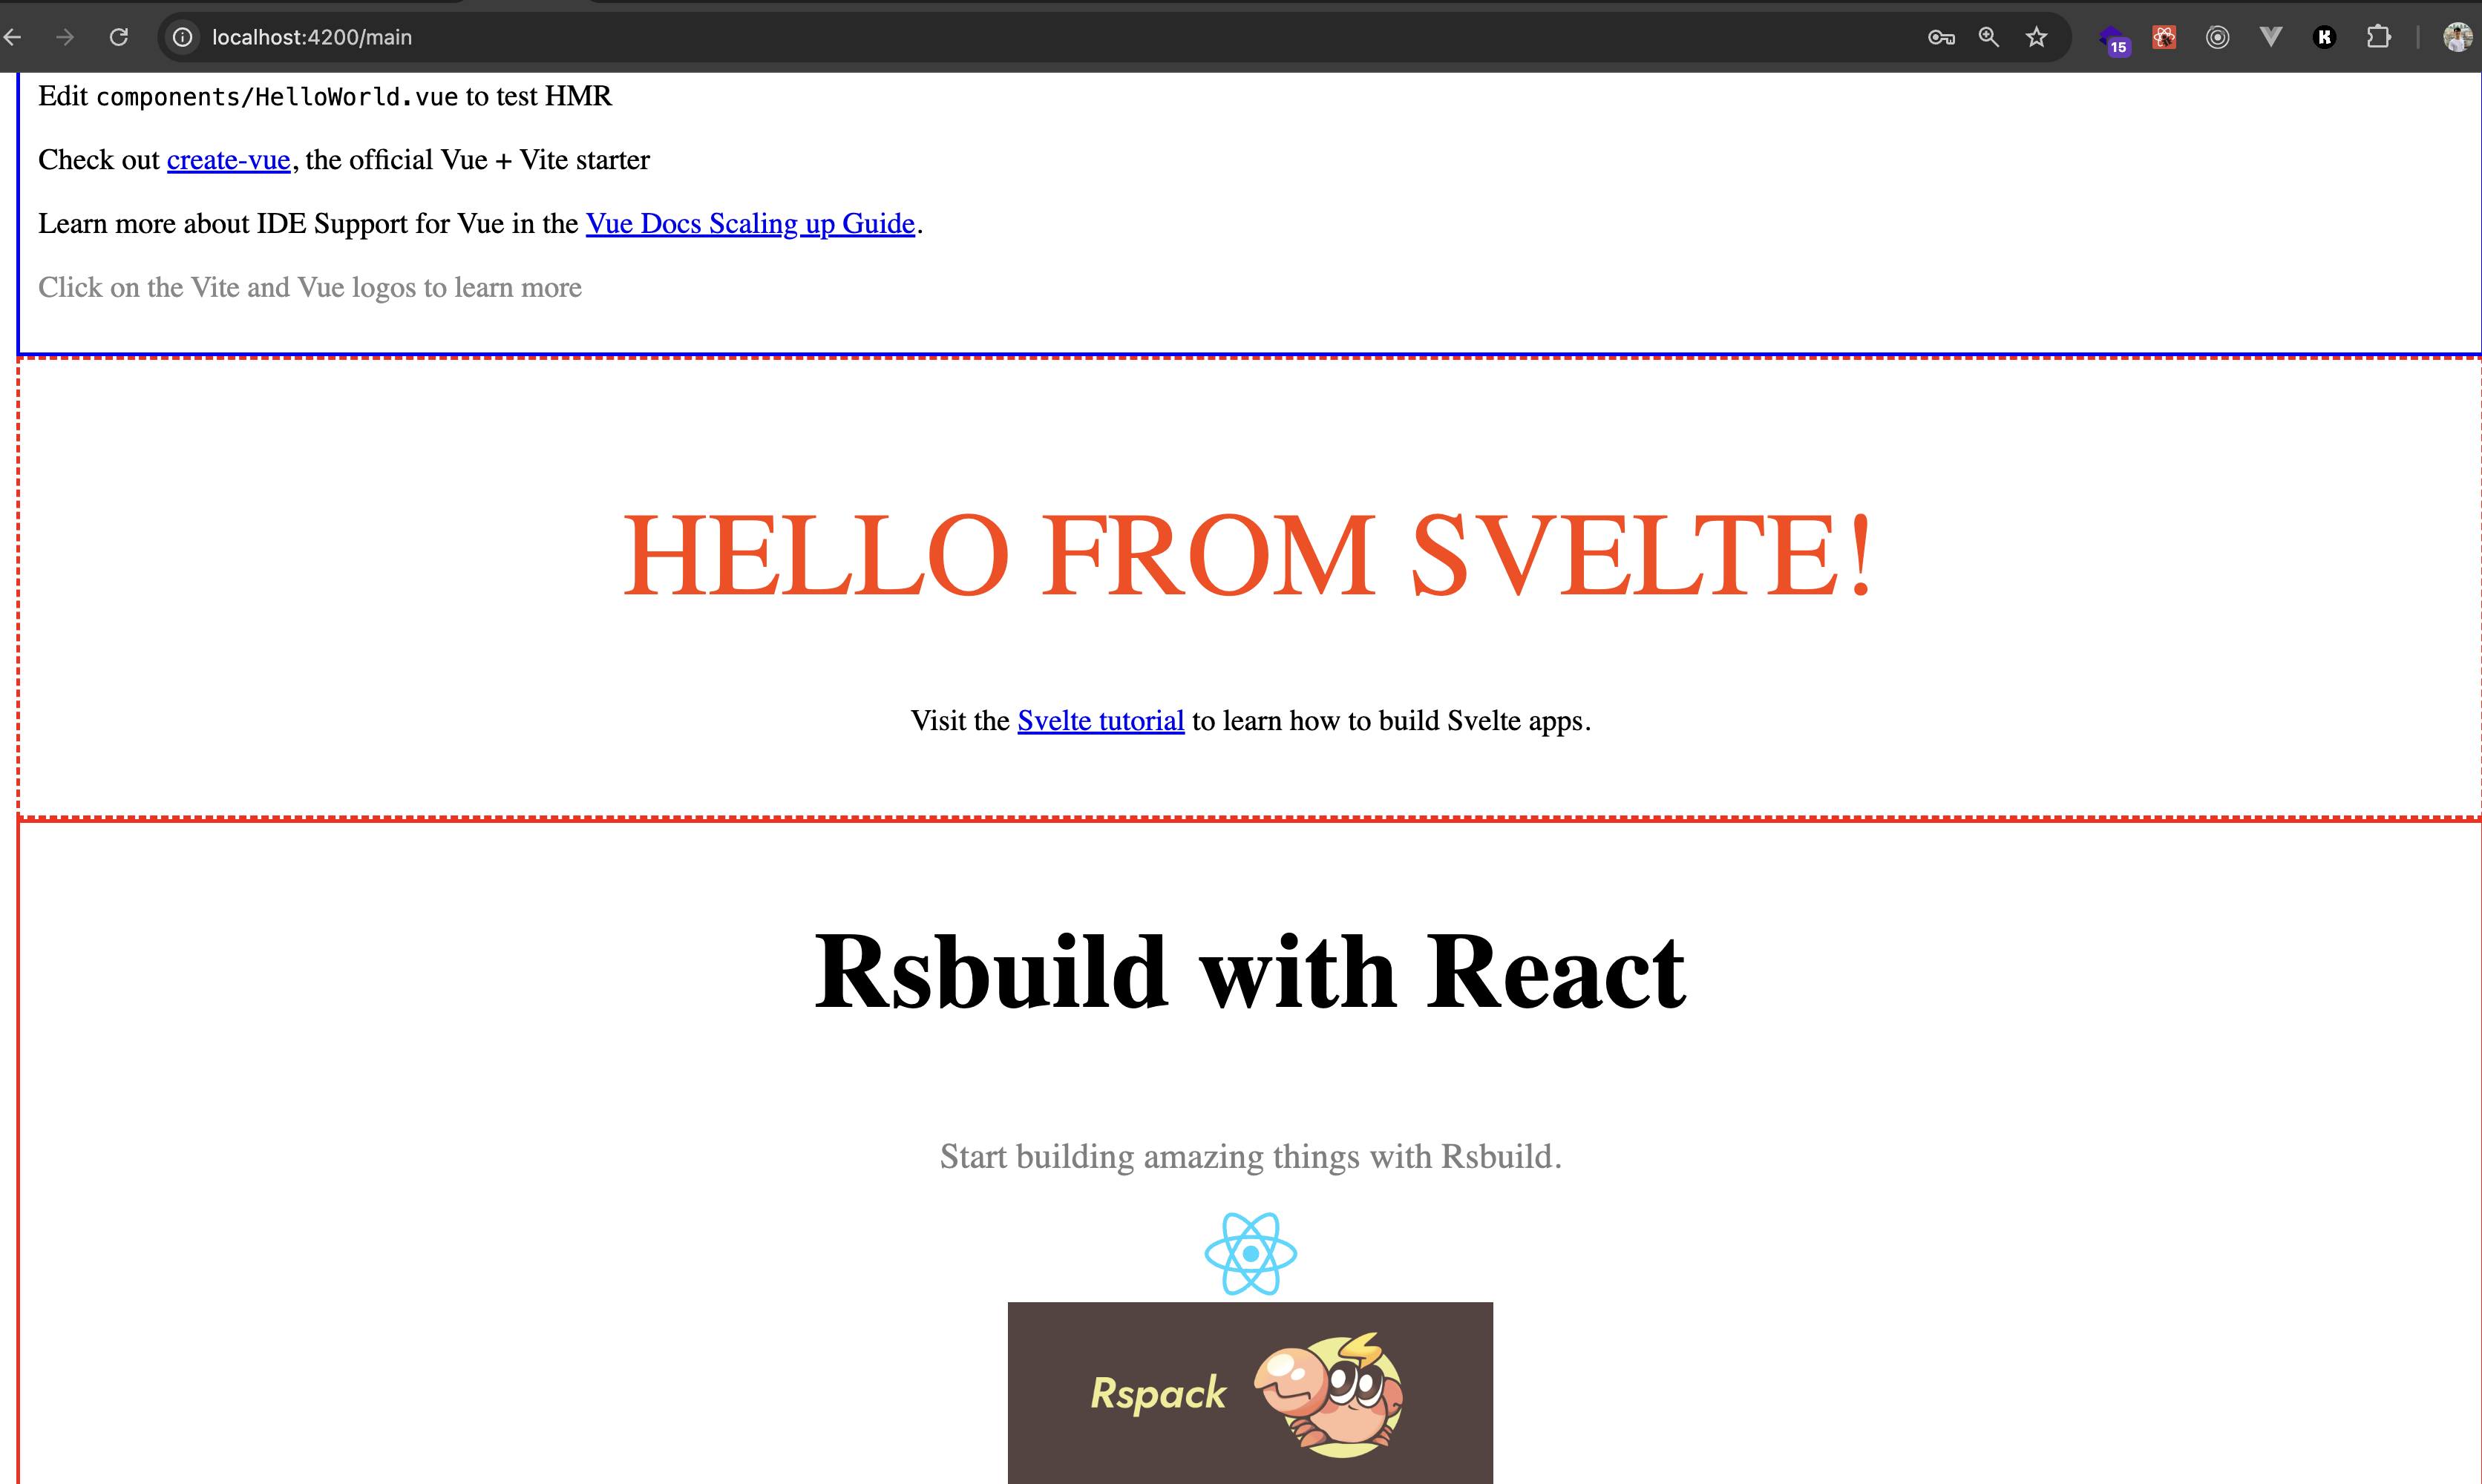Open the Svelte tutorial link
Viewport: 2482px width, 1484px height.
pyautogui.click(x=1100, y=721)
